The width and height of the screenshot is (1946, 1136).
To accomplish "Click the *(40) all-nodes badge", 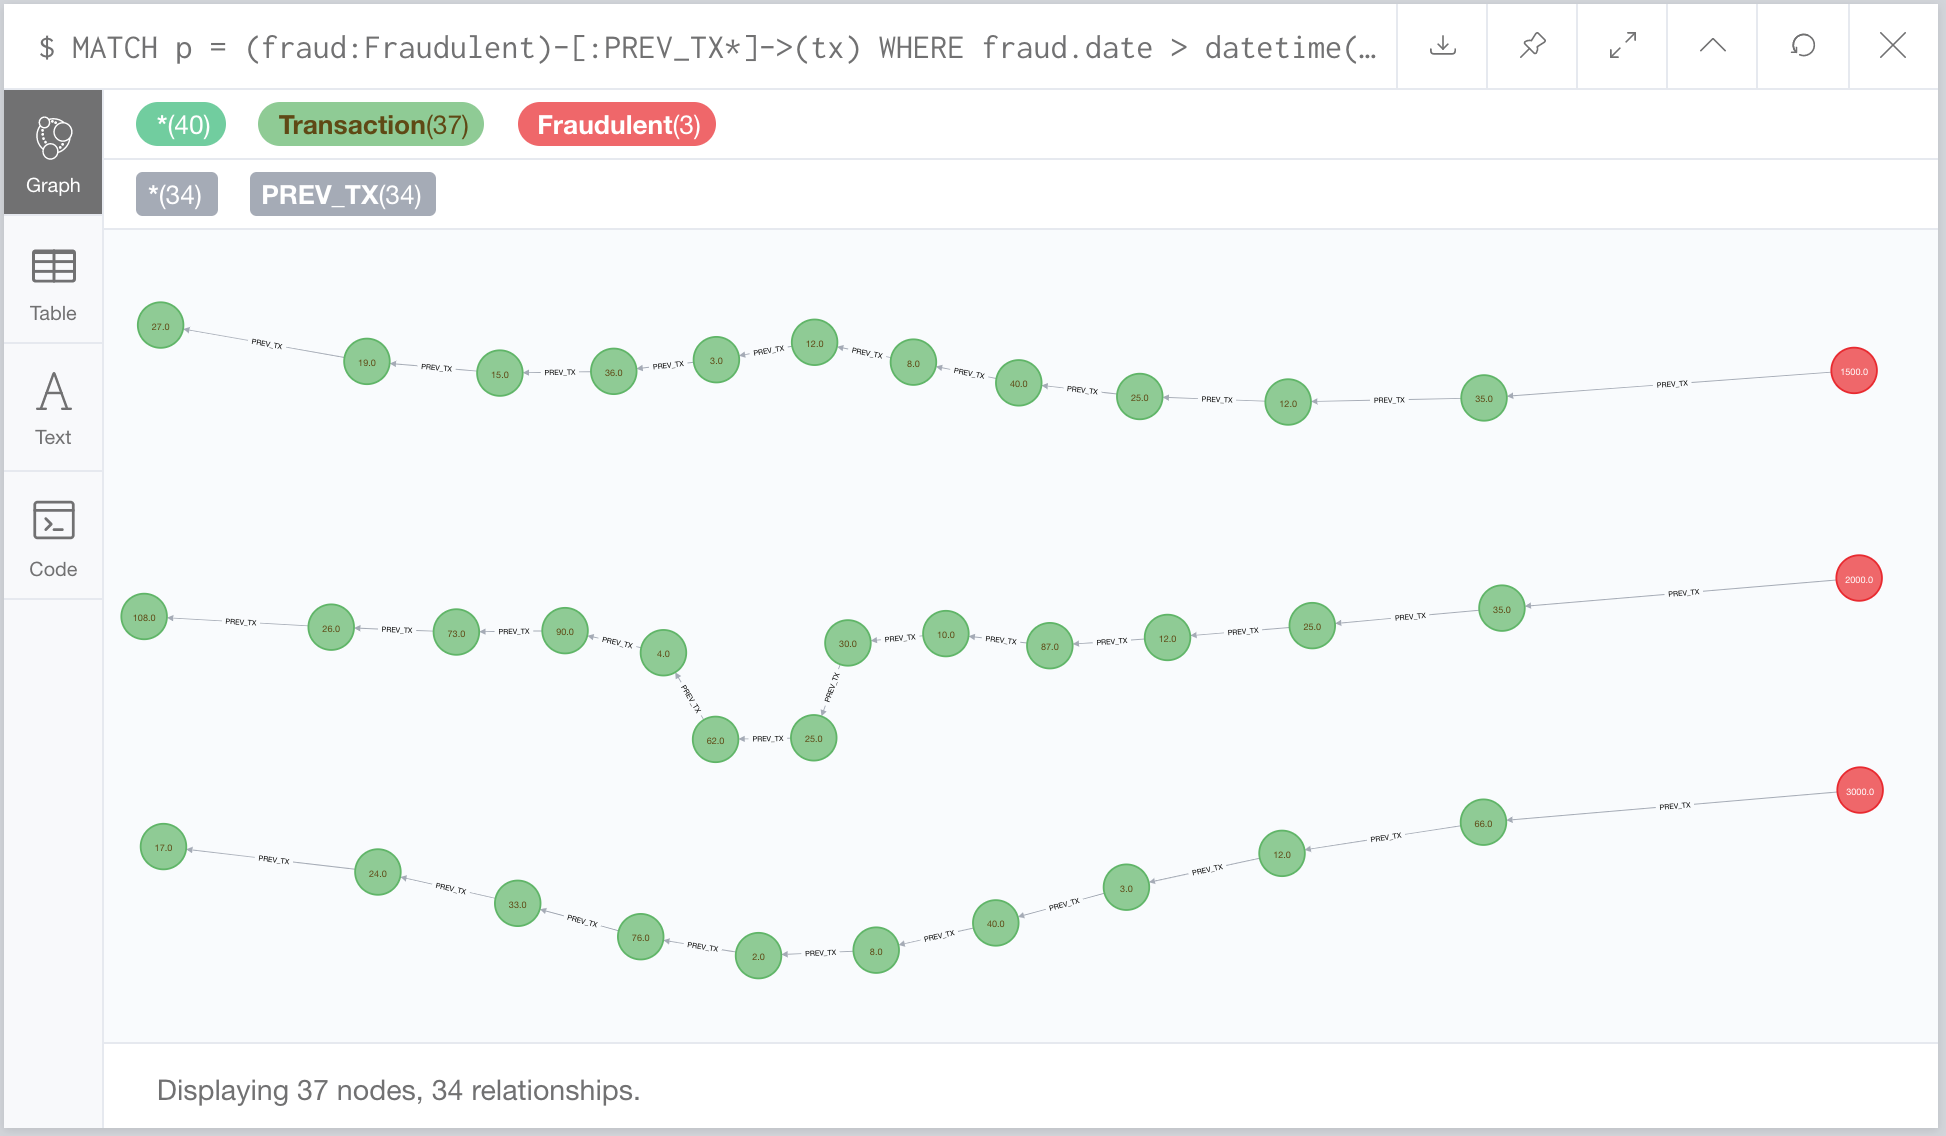I will pos(181,125).
